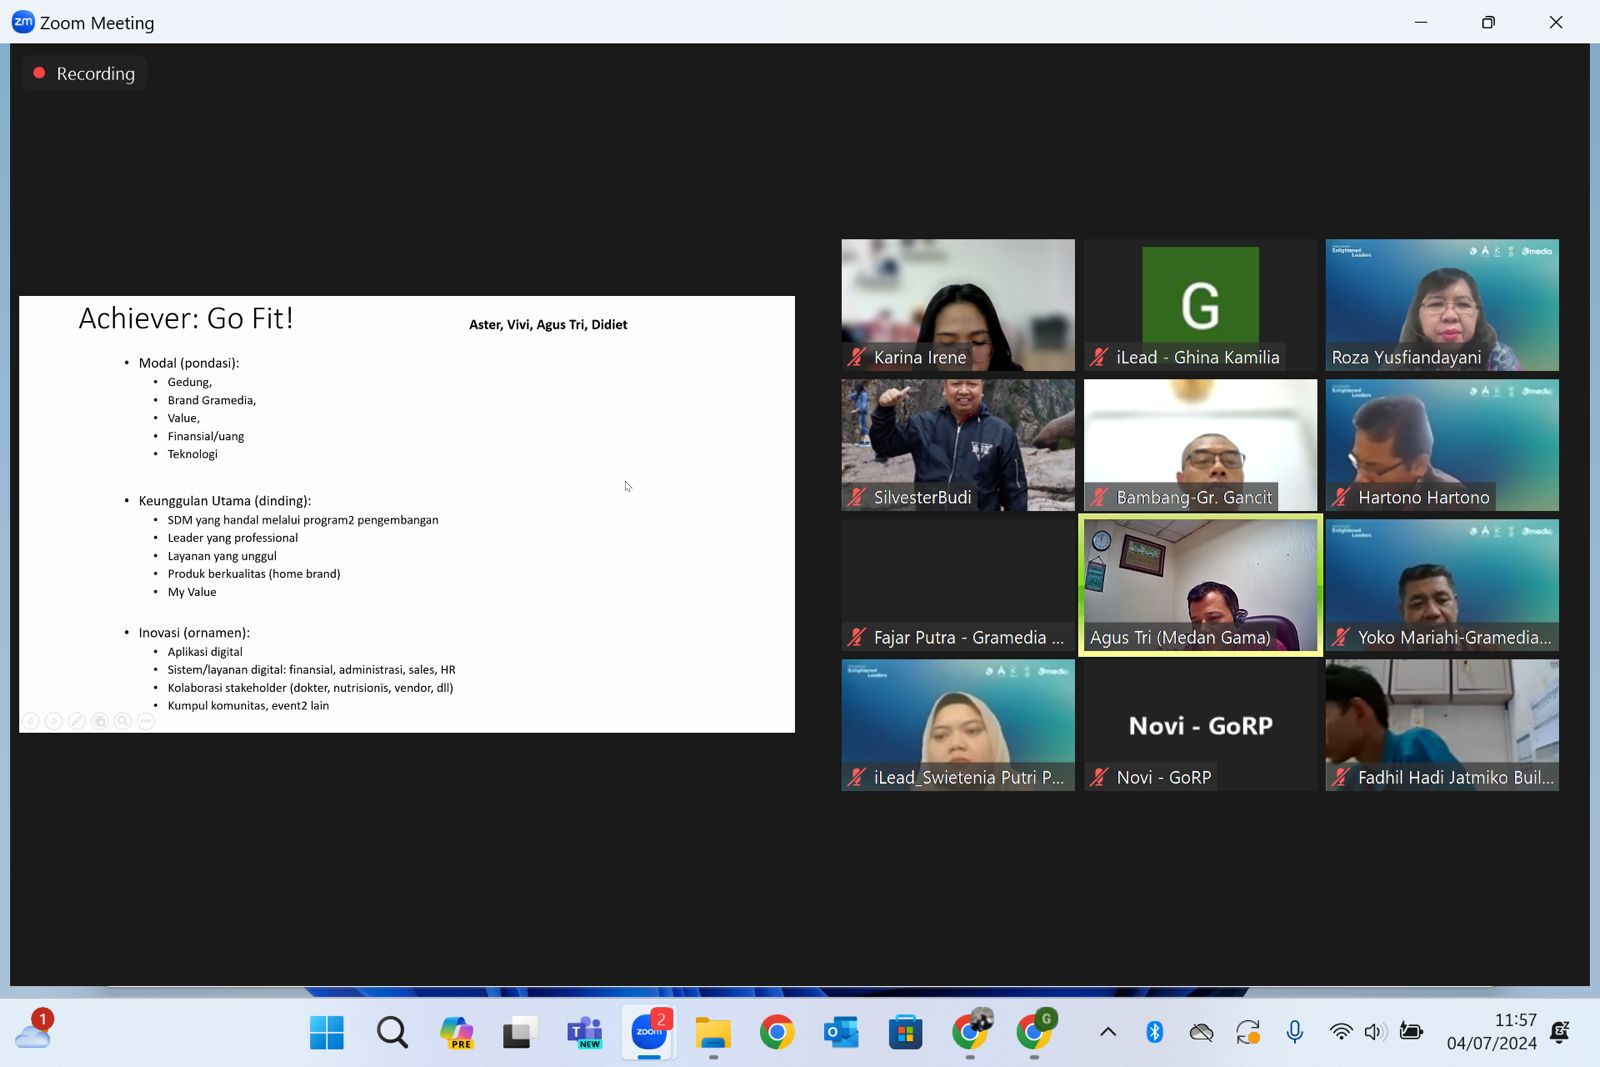The height and width of the screenshot is (1067, 1600).
Task: Click the shared slide title 'Achiever: Go Fit!'
Action: click(x=186, y=318)
